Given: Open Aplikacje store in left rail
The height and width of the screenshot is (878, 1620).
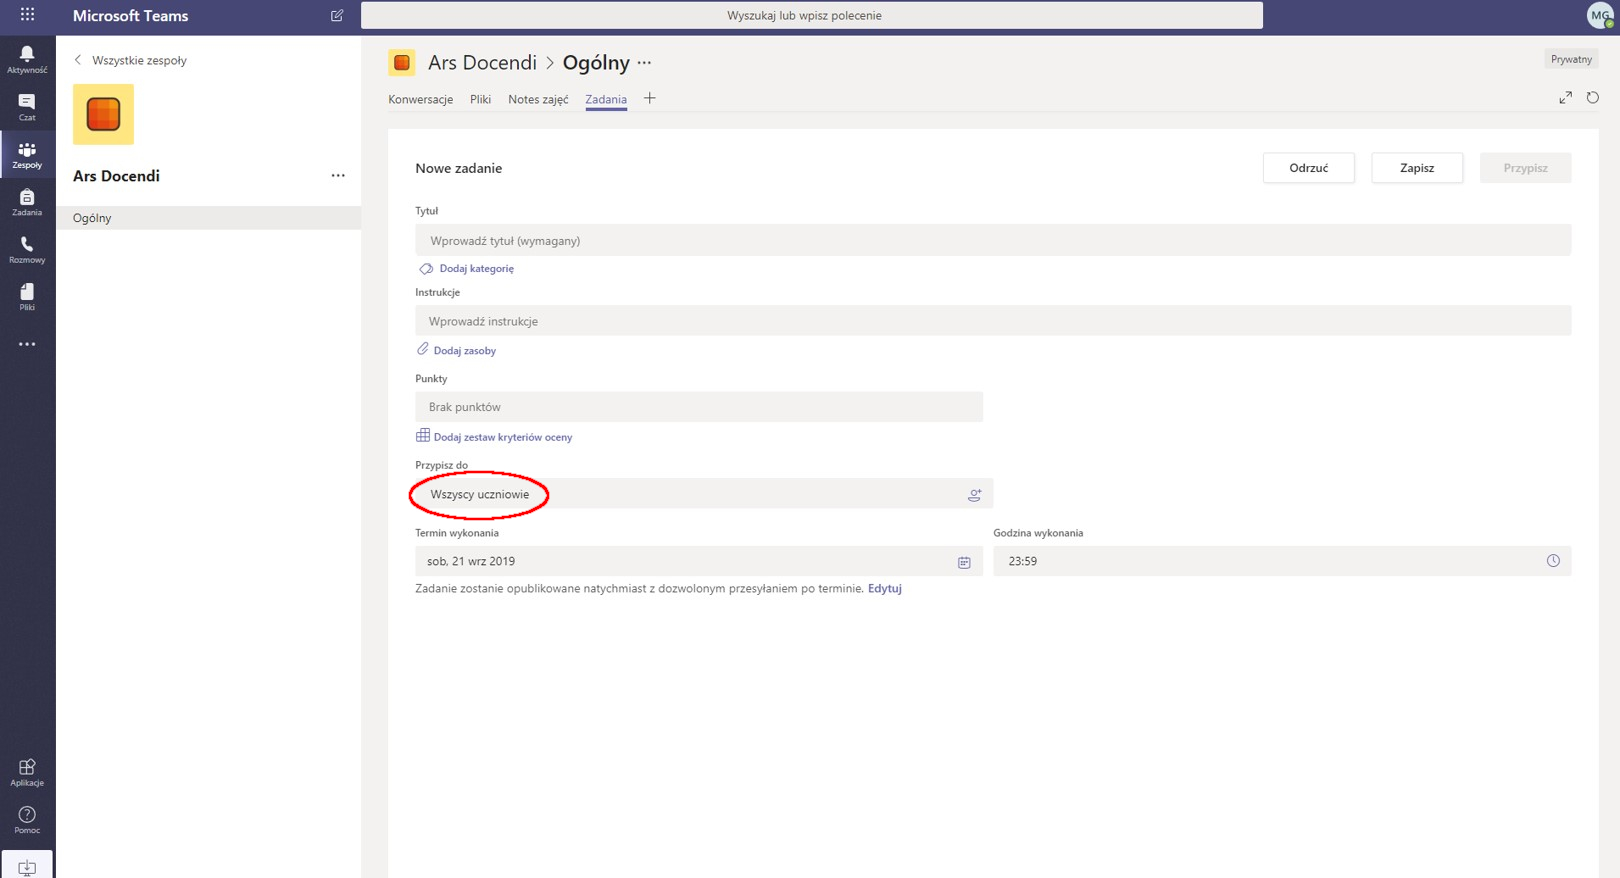Looking at the screenshot, I should [27, 772].
